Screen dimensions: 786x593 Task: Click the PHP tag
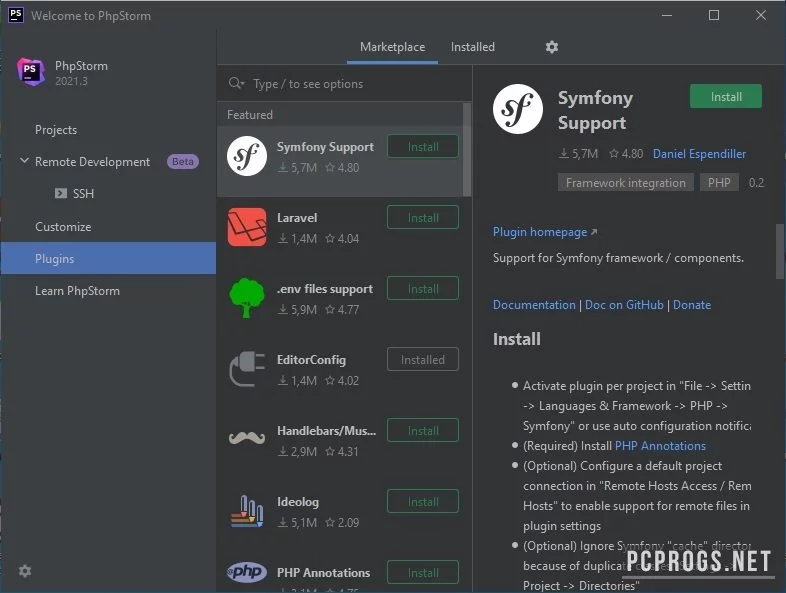(719, 182)
